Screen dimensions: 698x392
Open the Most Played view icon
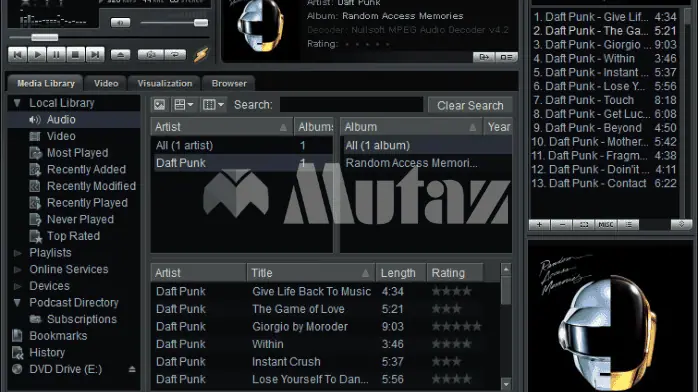35,153
